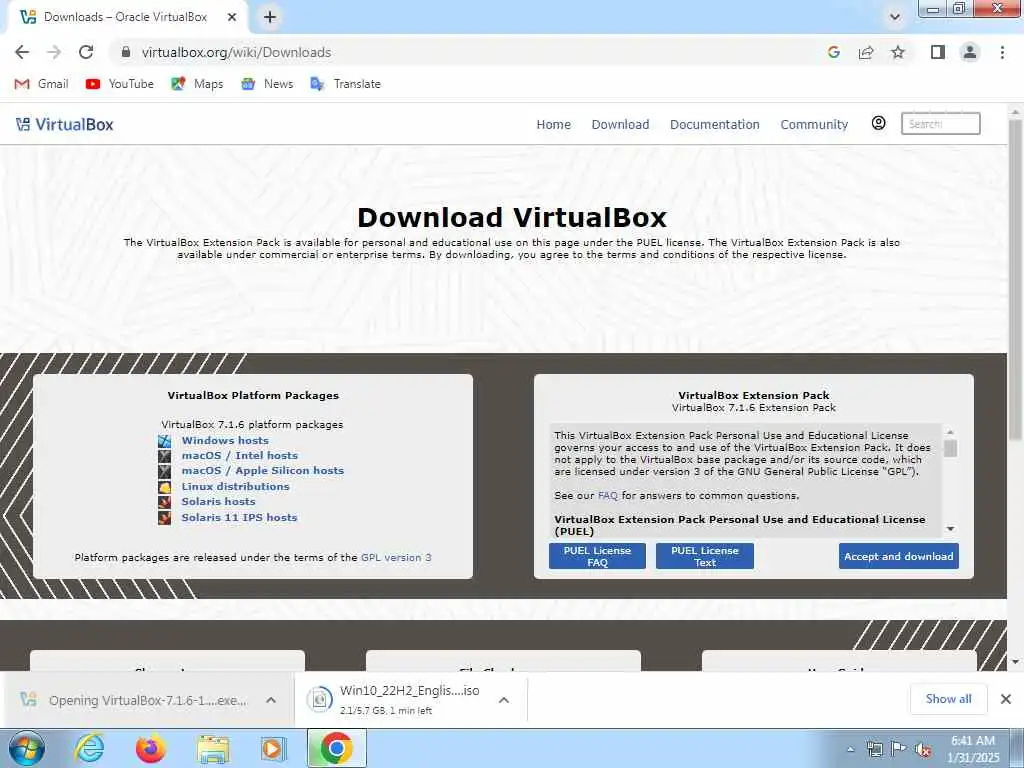The width and height of the screenshot is (1024, 768).
Task: Open the YouTube bookmark
Action: (120, 84)
